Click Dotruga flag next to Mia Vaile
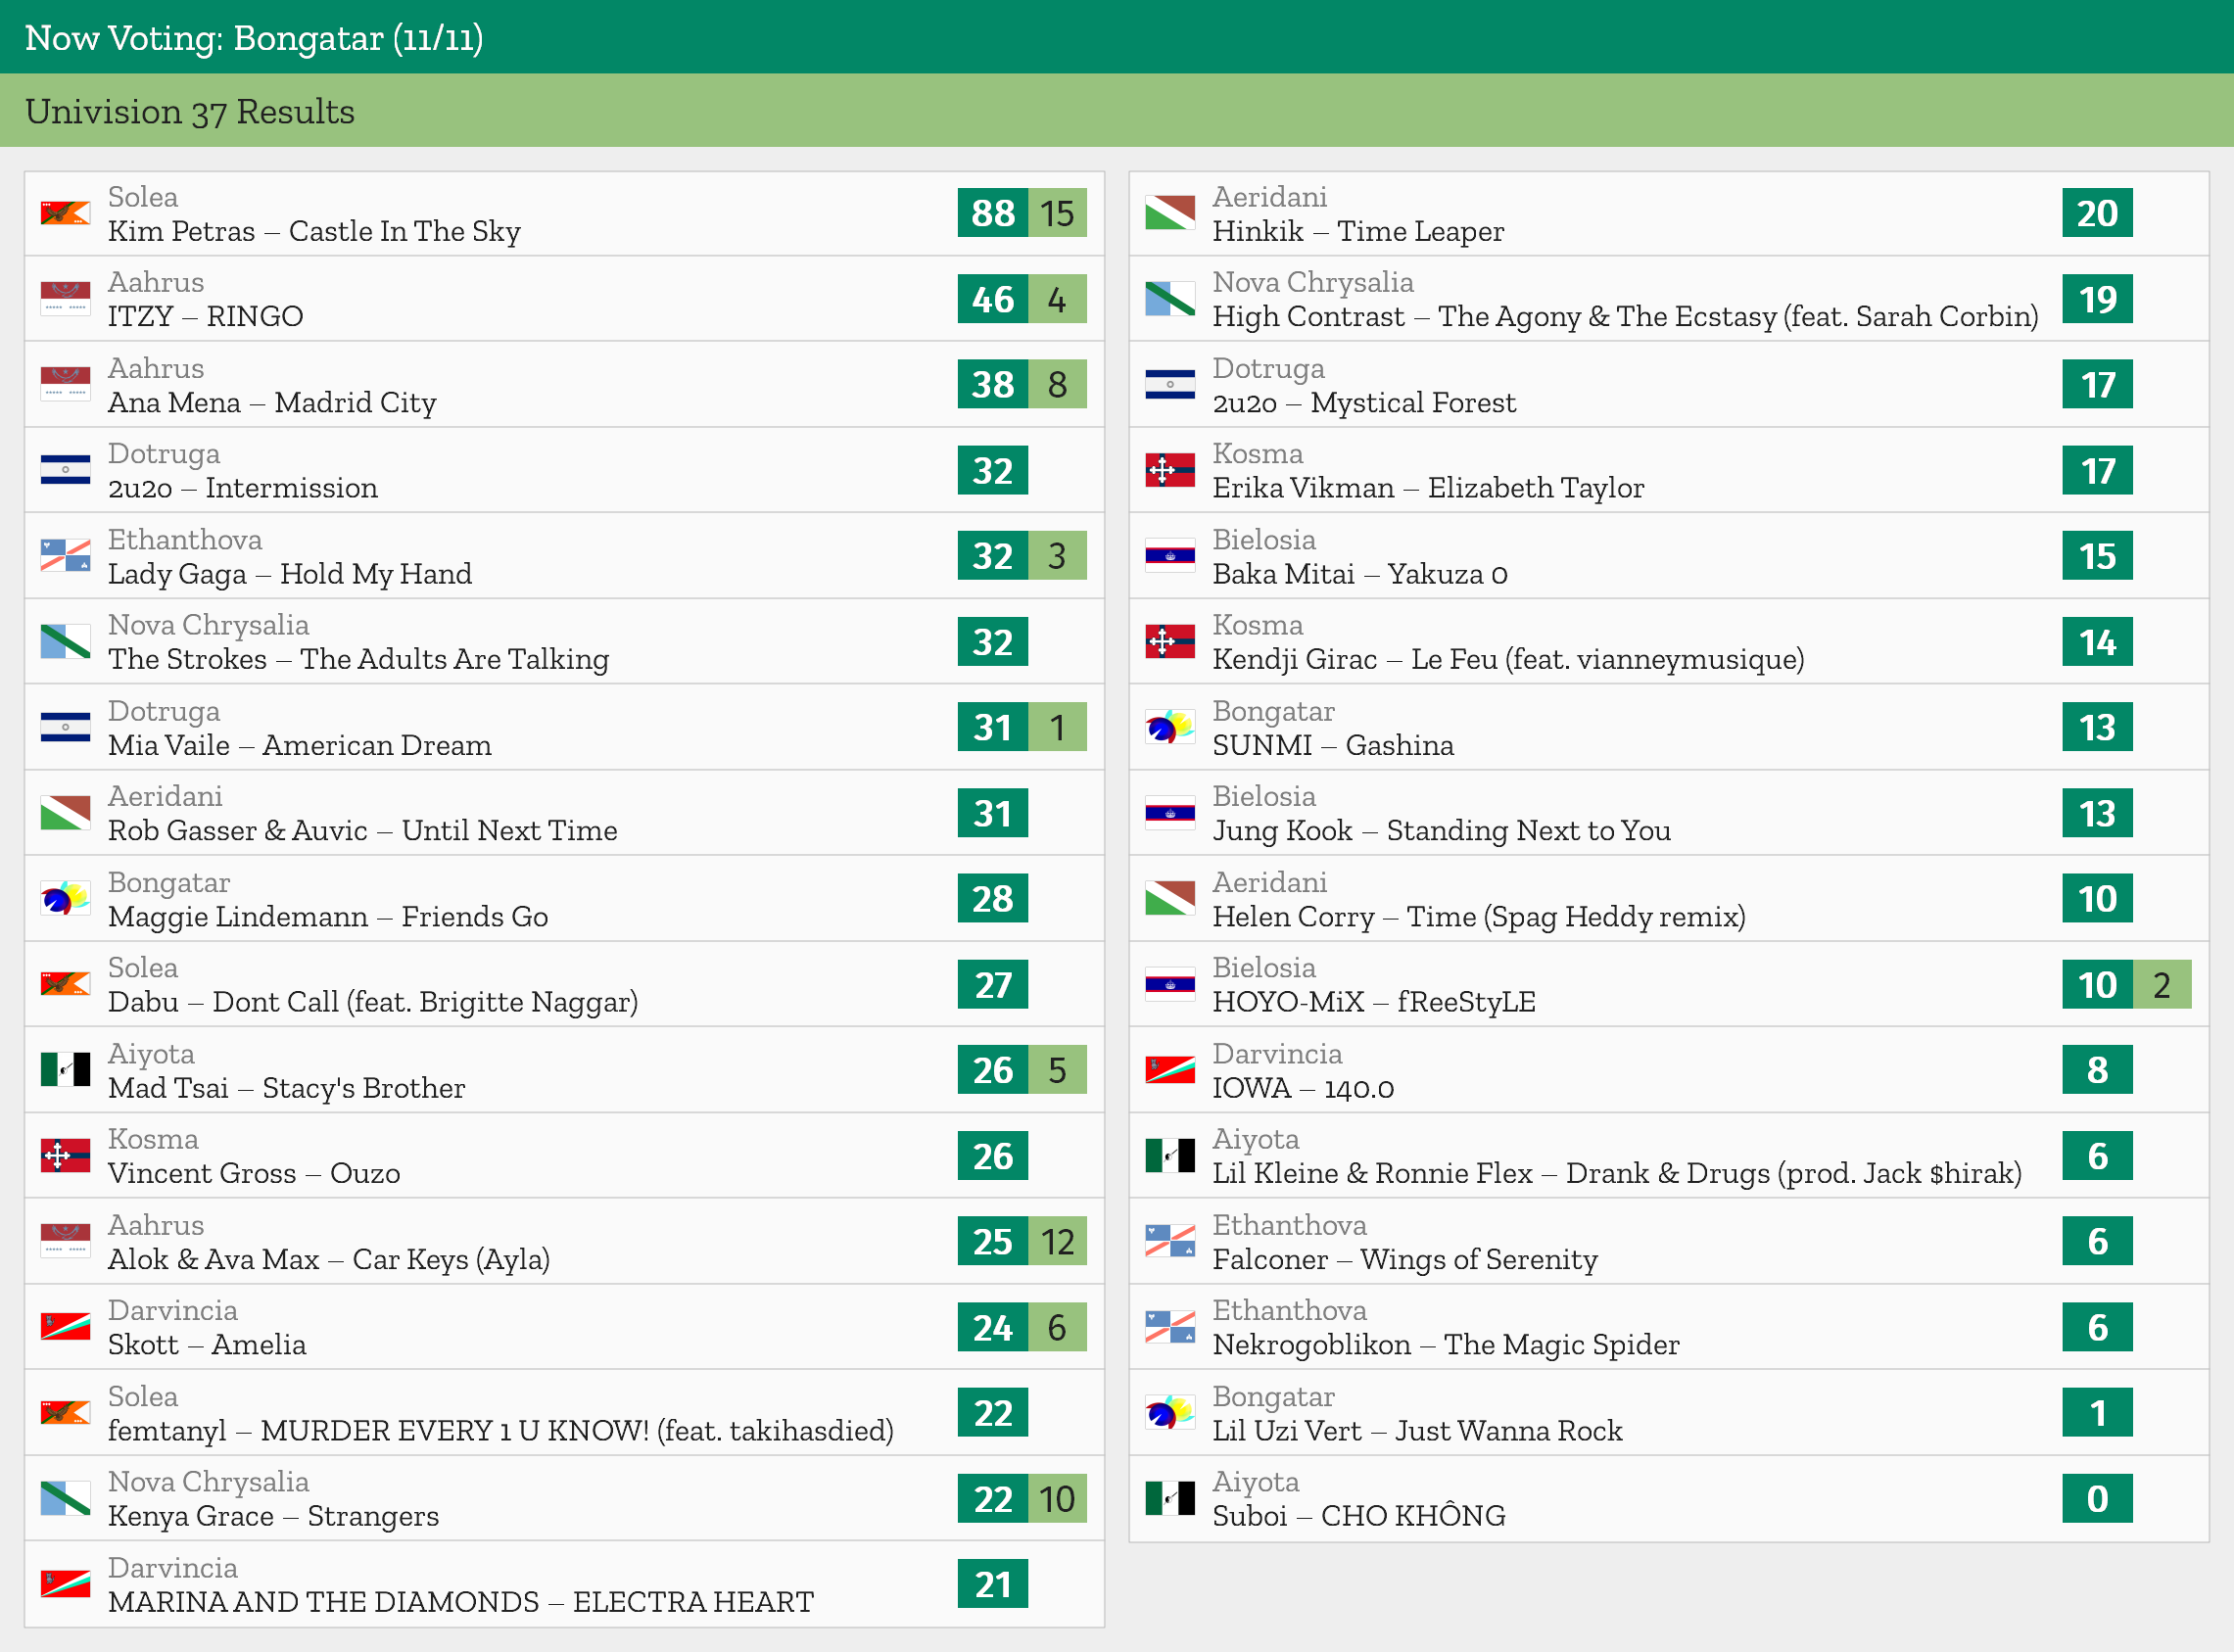 point(65,727)
